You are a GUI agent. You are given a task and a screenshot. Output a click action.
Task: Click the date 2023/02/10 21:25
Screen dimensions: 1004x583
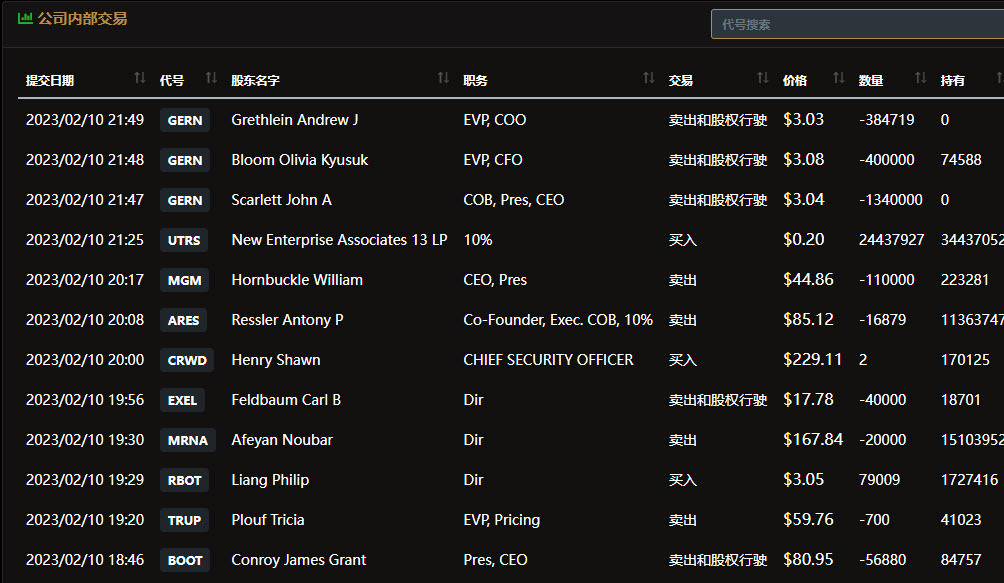coord(85,240)
